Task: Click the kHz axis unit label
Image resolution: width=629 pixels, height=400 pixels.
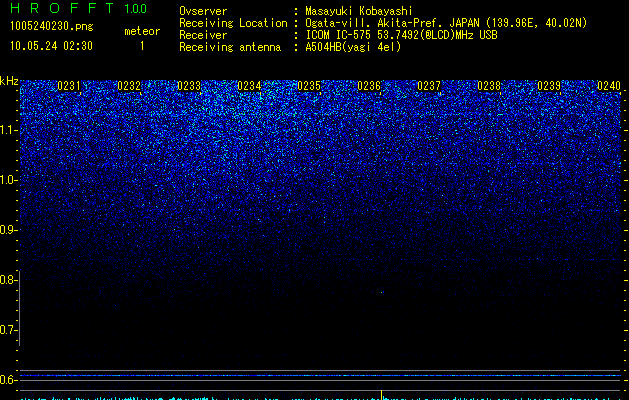Action: click(x=9, y=81)
